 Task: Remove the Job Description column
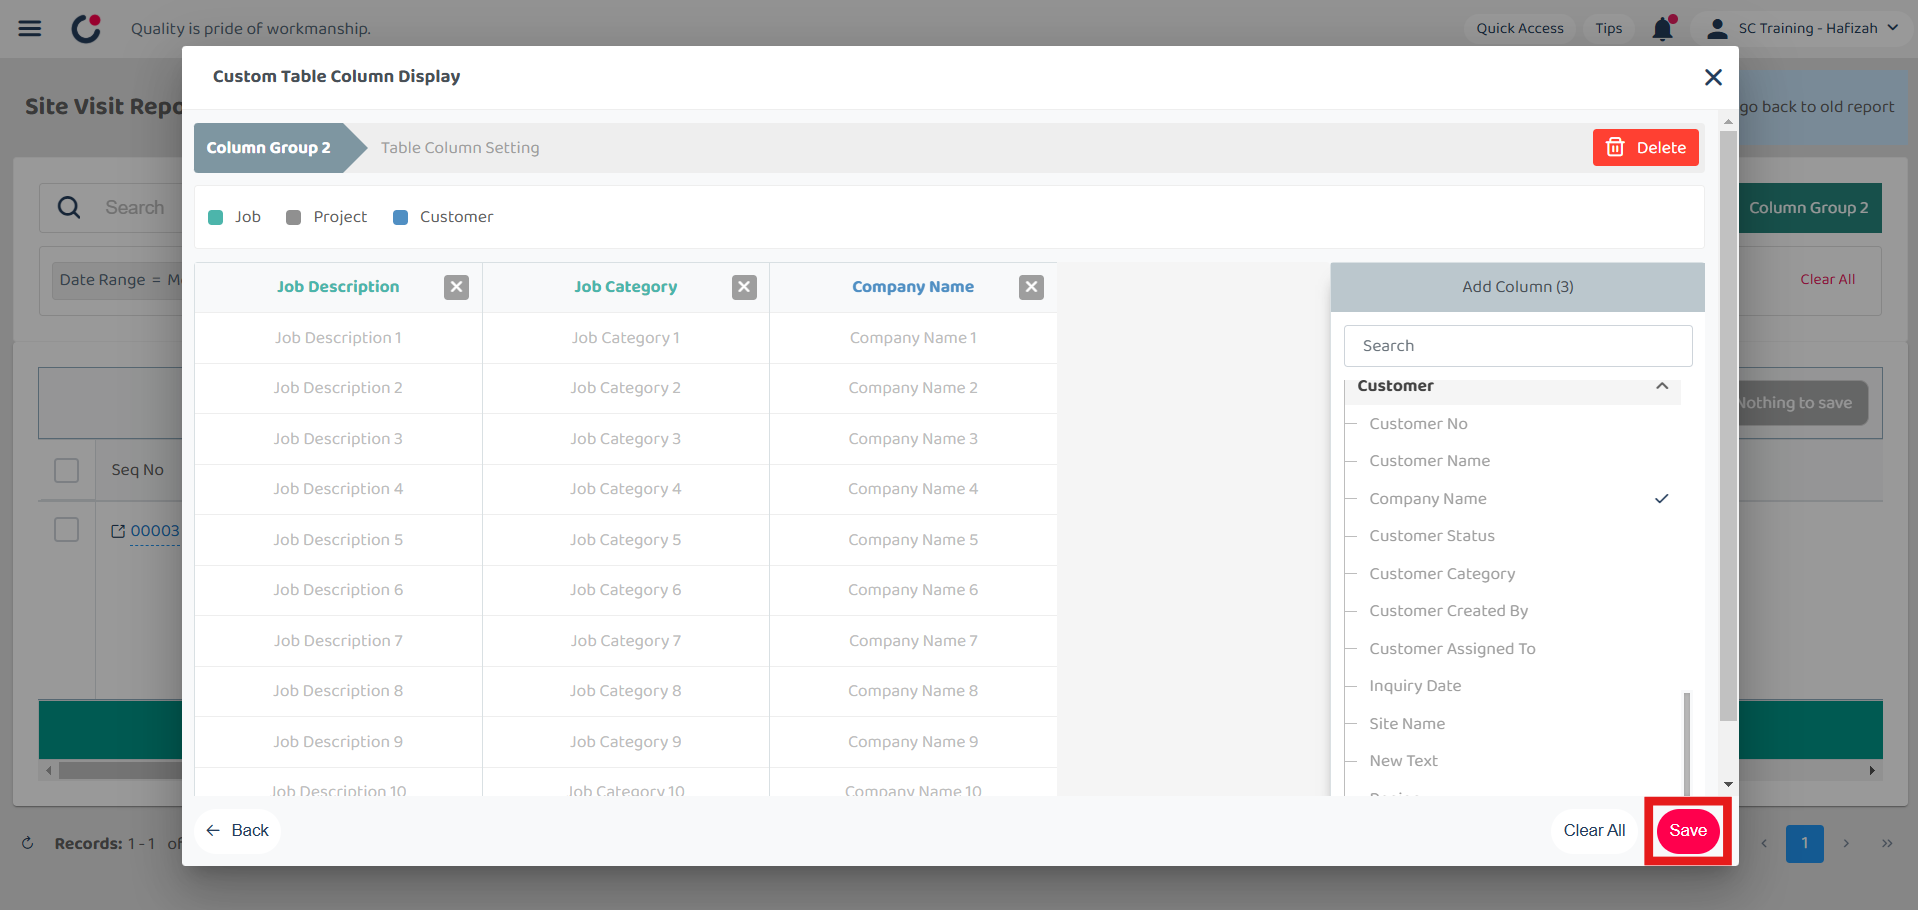[x=456, y=288]
